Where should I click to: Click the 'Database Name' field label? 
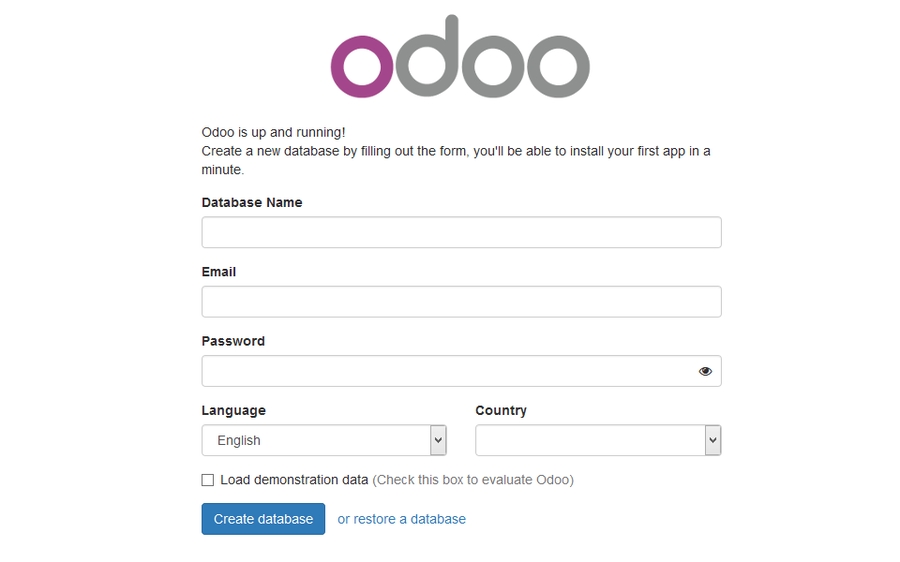click(252, 202)
